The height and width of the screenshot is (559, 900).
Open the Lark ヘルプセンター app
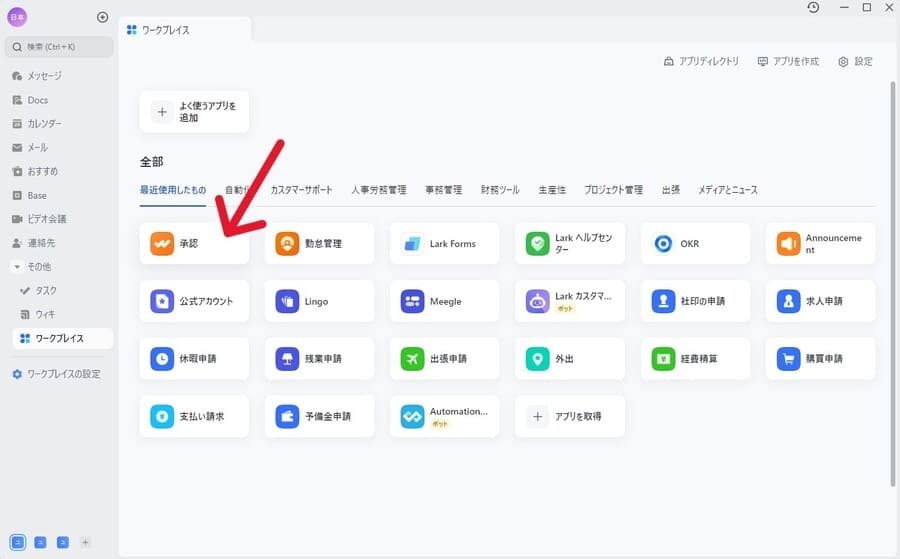tap(570, 243)
